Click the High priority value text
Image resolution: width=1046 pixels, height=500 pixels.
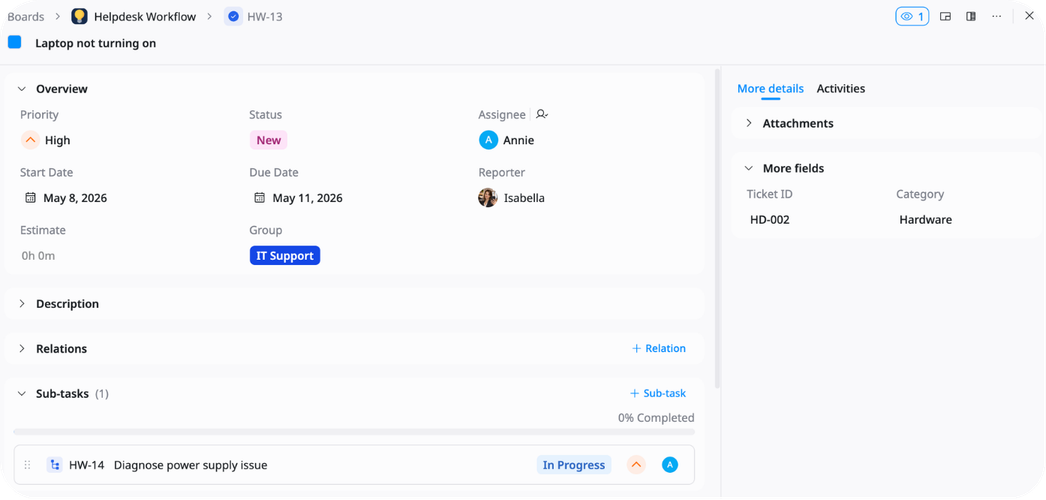57,140
